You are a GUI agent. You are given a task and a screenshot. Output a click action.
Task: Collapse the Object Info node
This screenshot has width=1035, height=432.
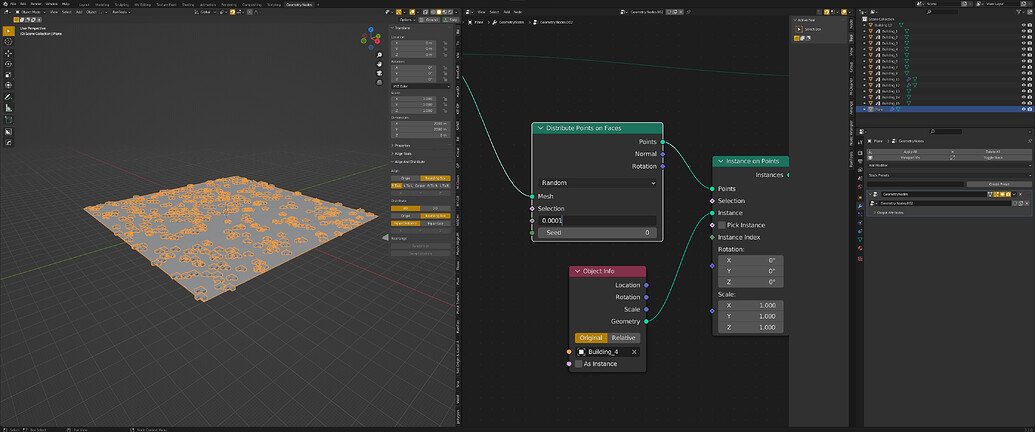(x=578, y=271)
